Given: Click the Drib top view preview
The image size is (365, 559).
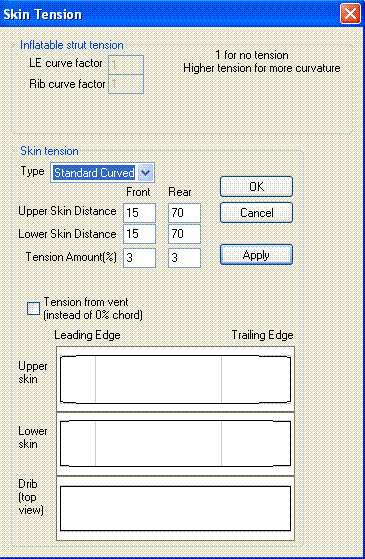Looking at the screenshot, I should [x=175, y=508].
